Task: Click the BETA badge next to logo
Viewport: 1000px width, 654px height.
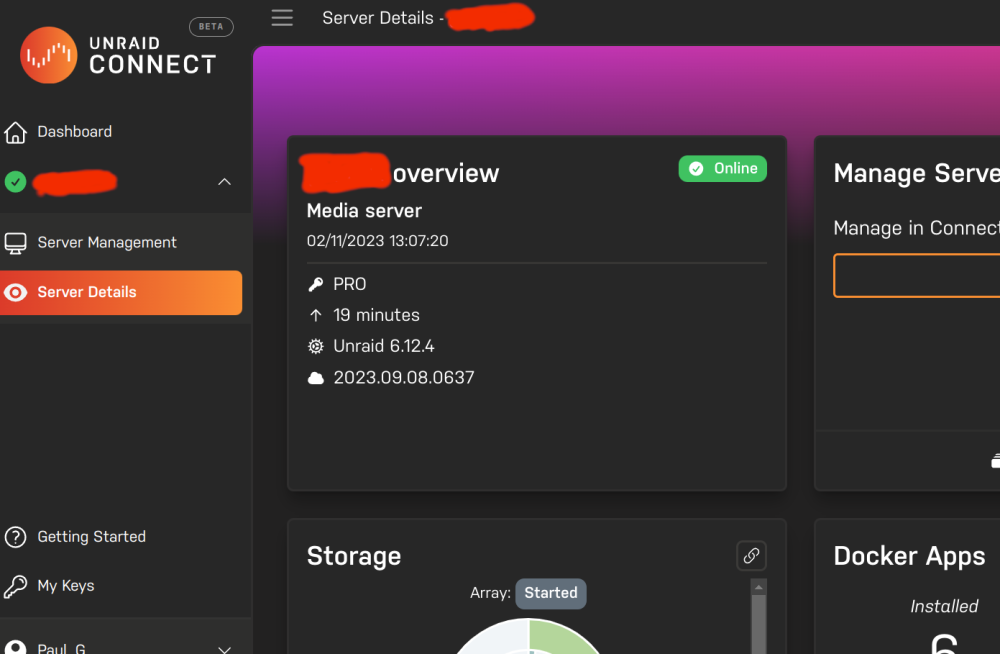Action: tap(211, 27)
